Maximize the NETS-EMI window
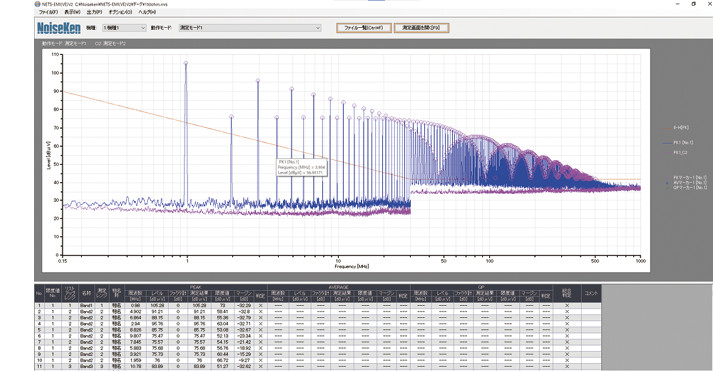The width and height of the screenshot is (713, 371). 693,4
